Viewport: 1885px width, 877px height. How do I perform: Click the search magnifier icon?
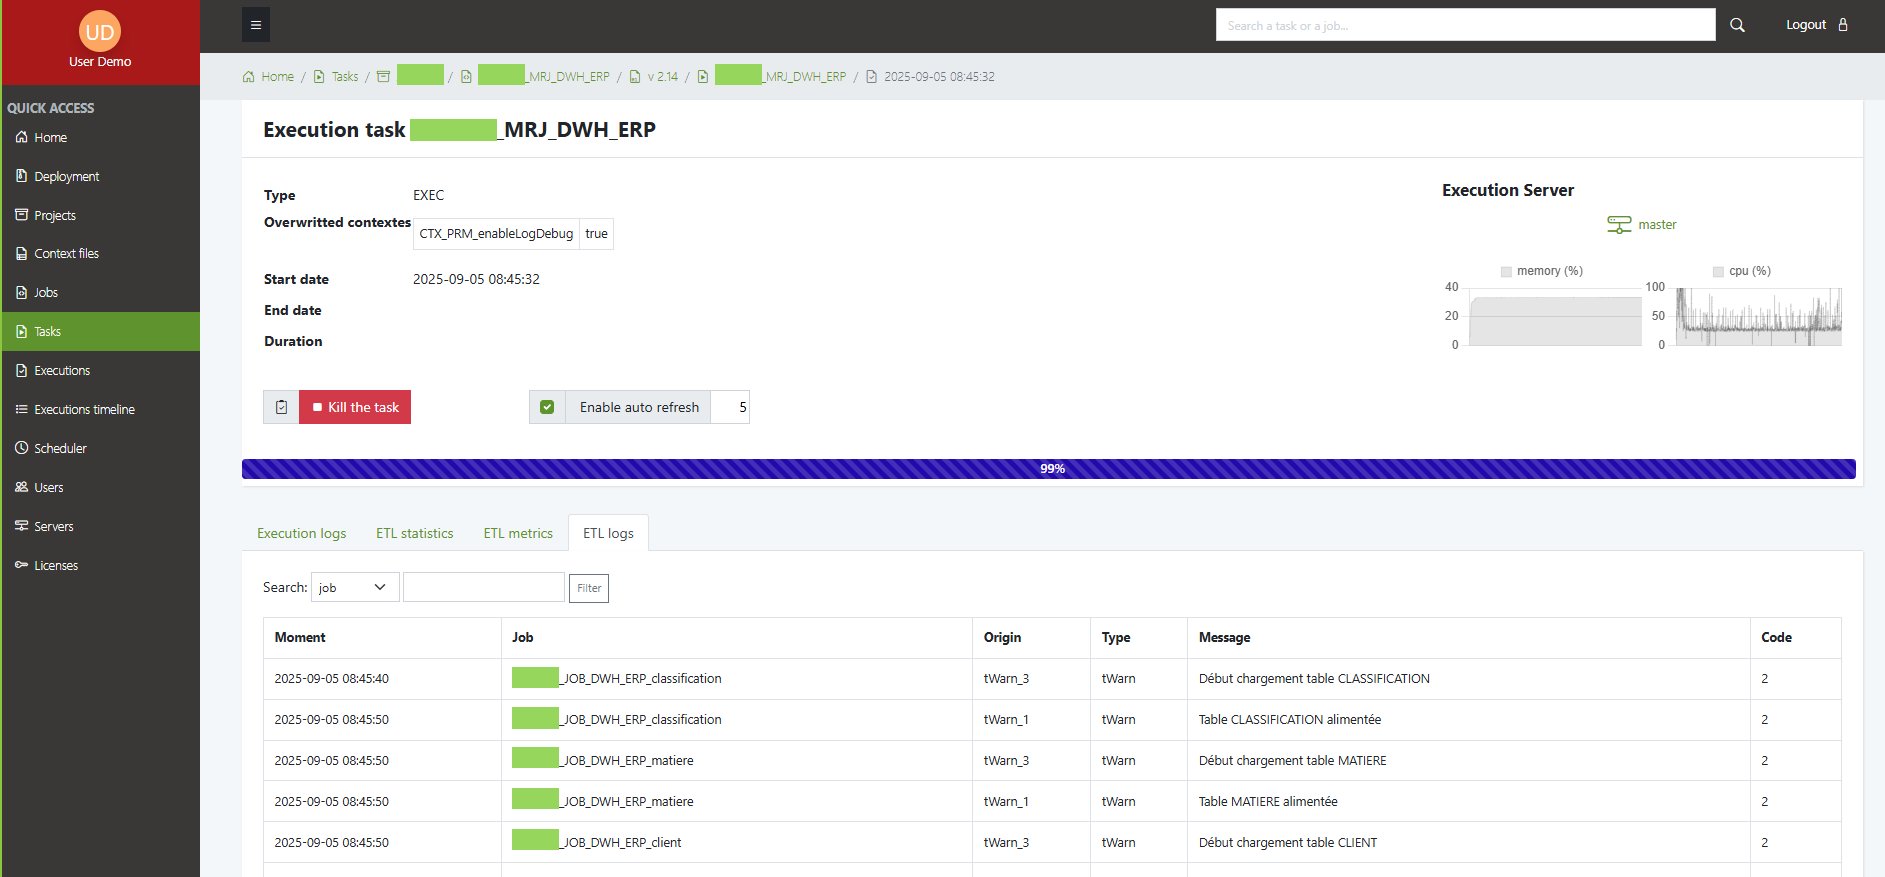[x=1738, y=25]
